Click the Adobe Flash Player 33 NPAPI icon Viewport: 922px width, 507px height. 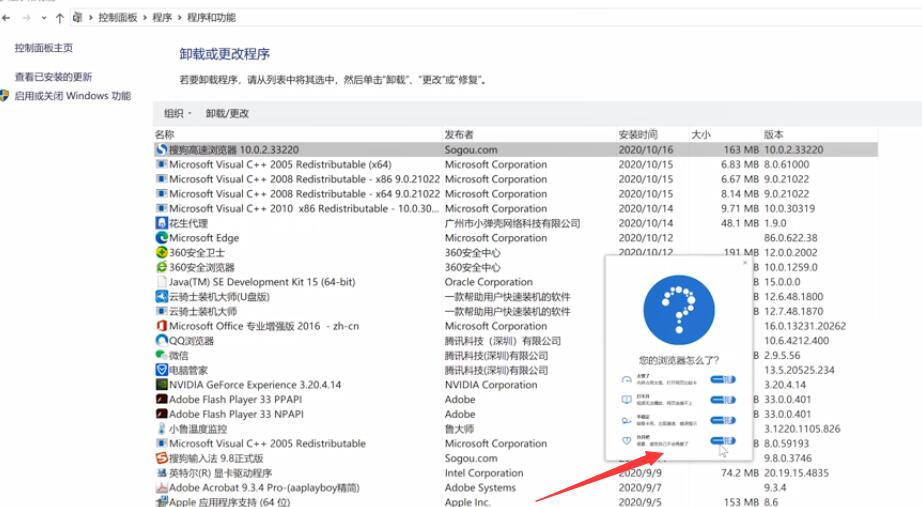point(162,414)
